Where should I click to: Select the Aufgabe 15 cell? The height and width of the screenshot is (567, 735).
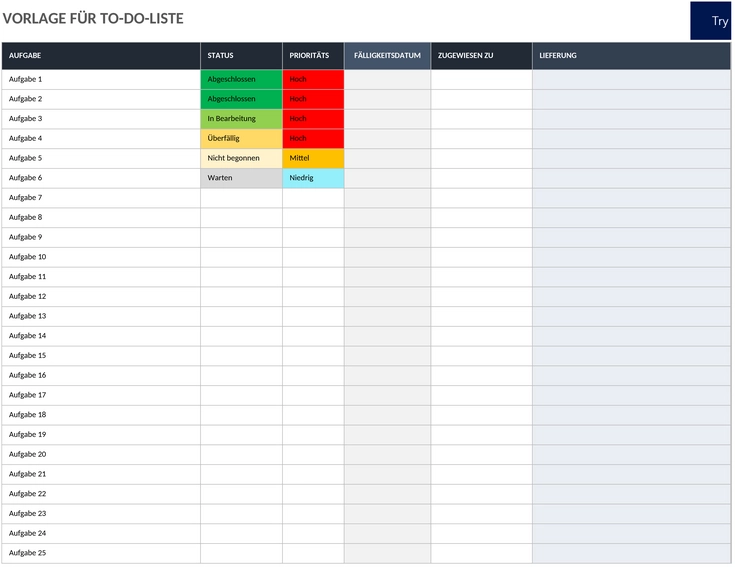point(101,356)
